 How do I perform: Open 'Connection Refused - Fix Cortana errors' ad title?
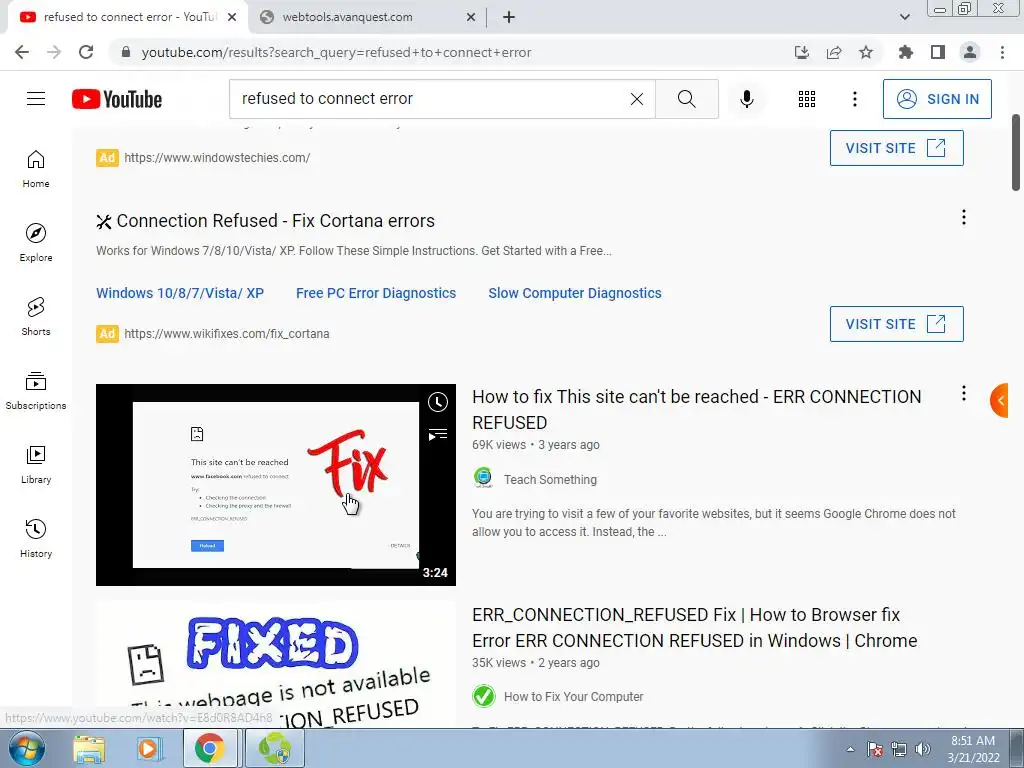pyautogui.click(x=276, y=221)
